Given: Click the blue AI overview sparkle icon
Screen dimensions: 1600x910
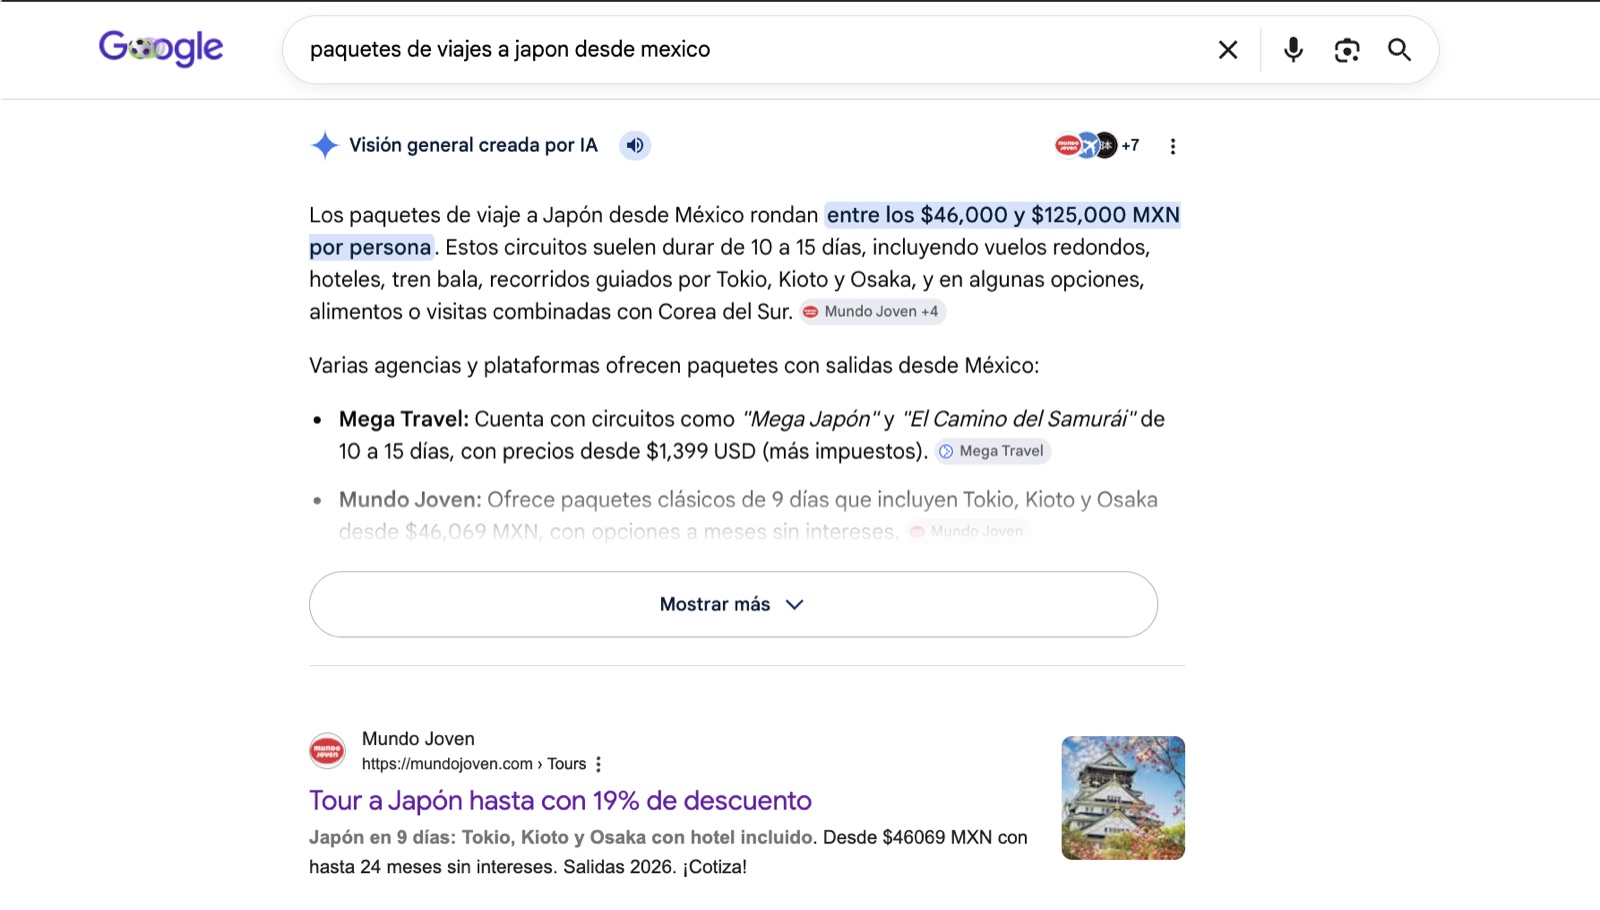Looking at the screenshot, I should tap(325, 145).
